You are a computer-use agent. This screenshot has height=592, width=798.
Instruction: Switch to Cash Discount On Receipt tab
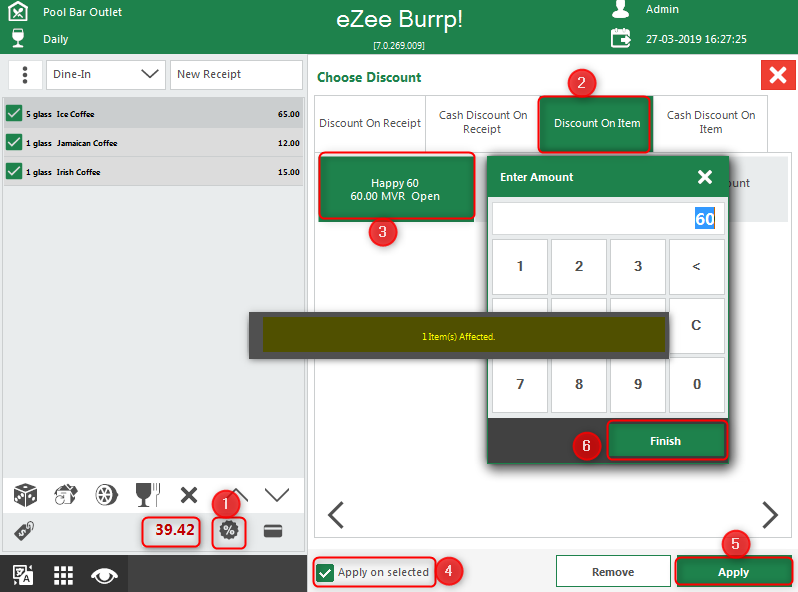coord(482,123)
